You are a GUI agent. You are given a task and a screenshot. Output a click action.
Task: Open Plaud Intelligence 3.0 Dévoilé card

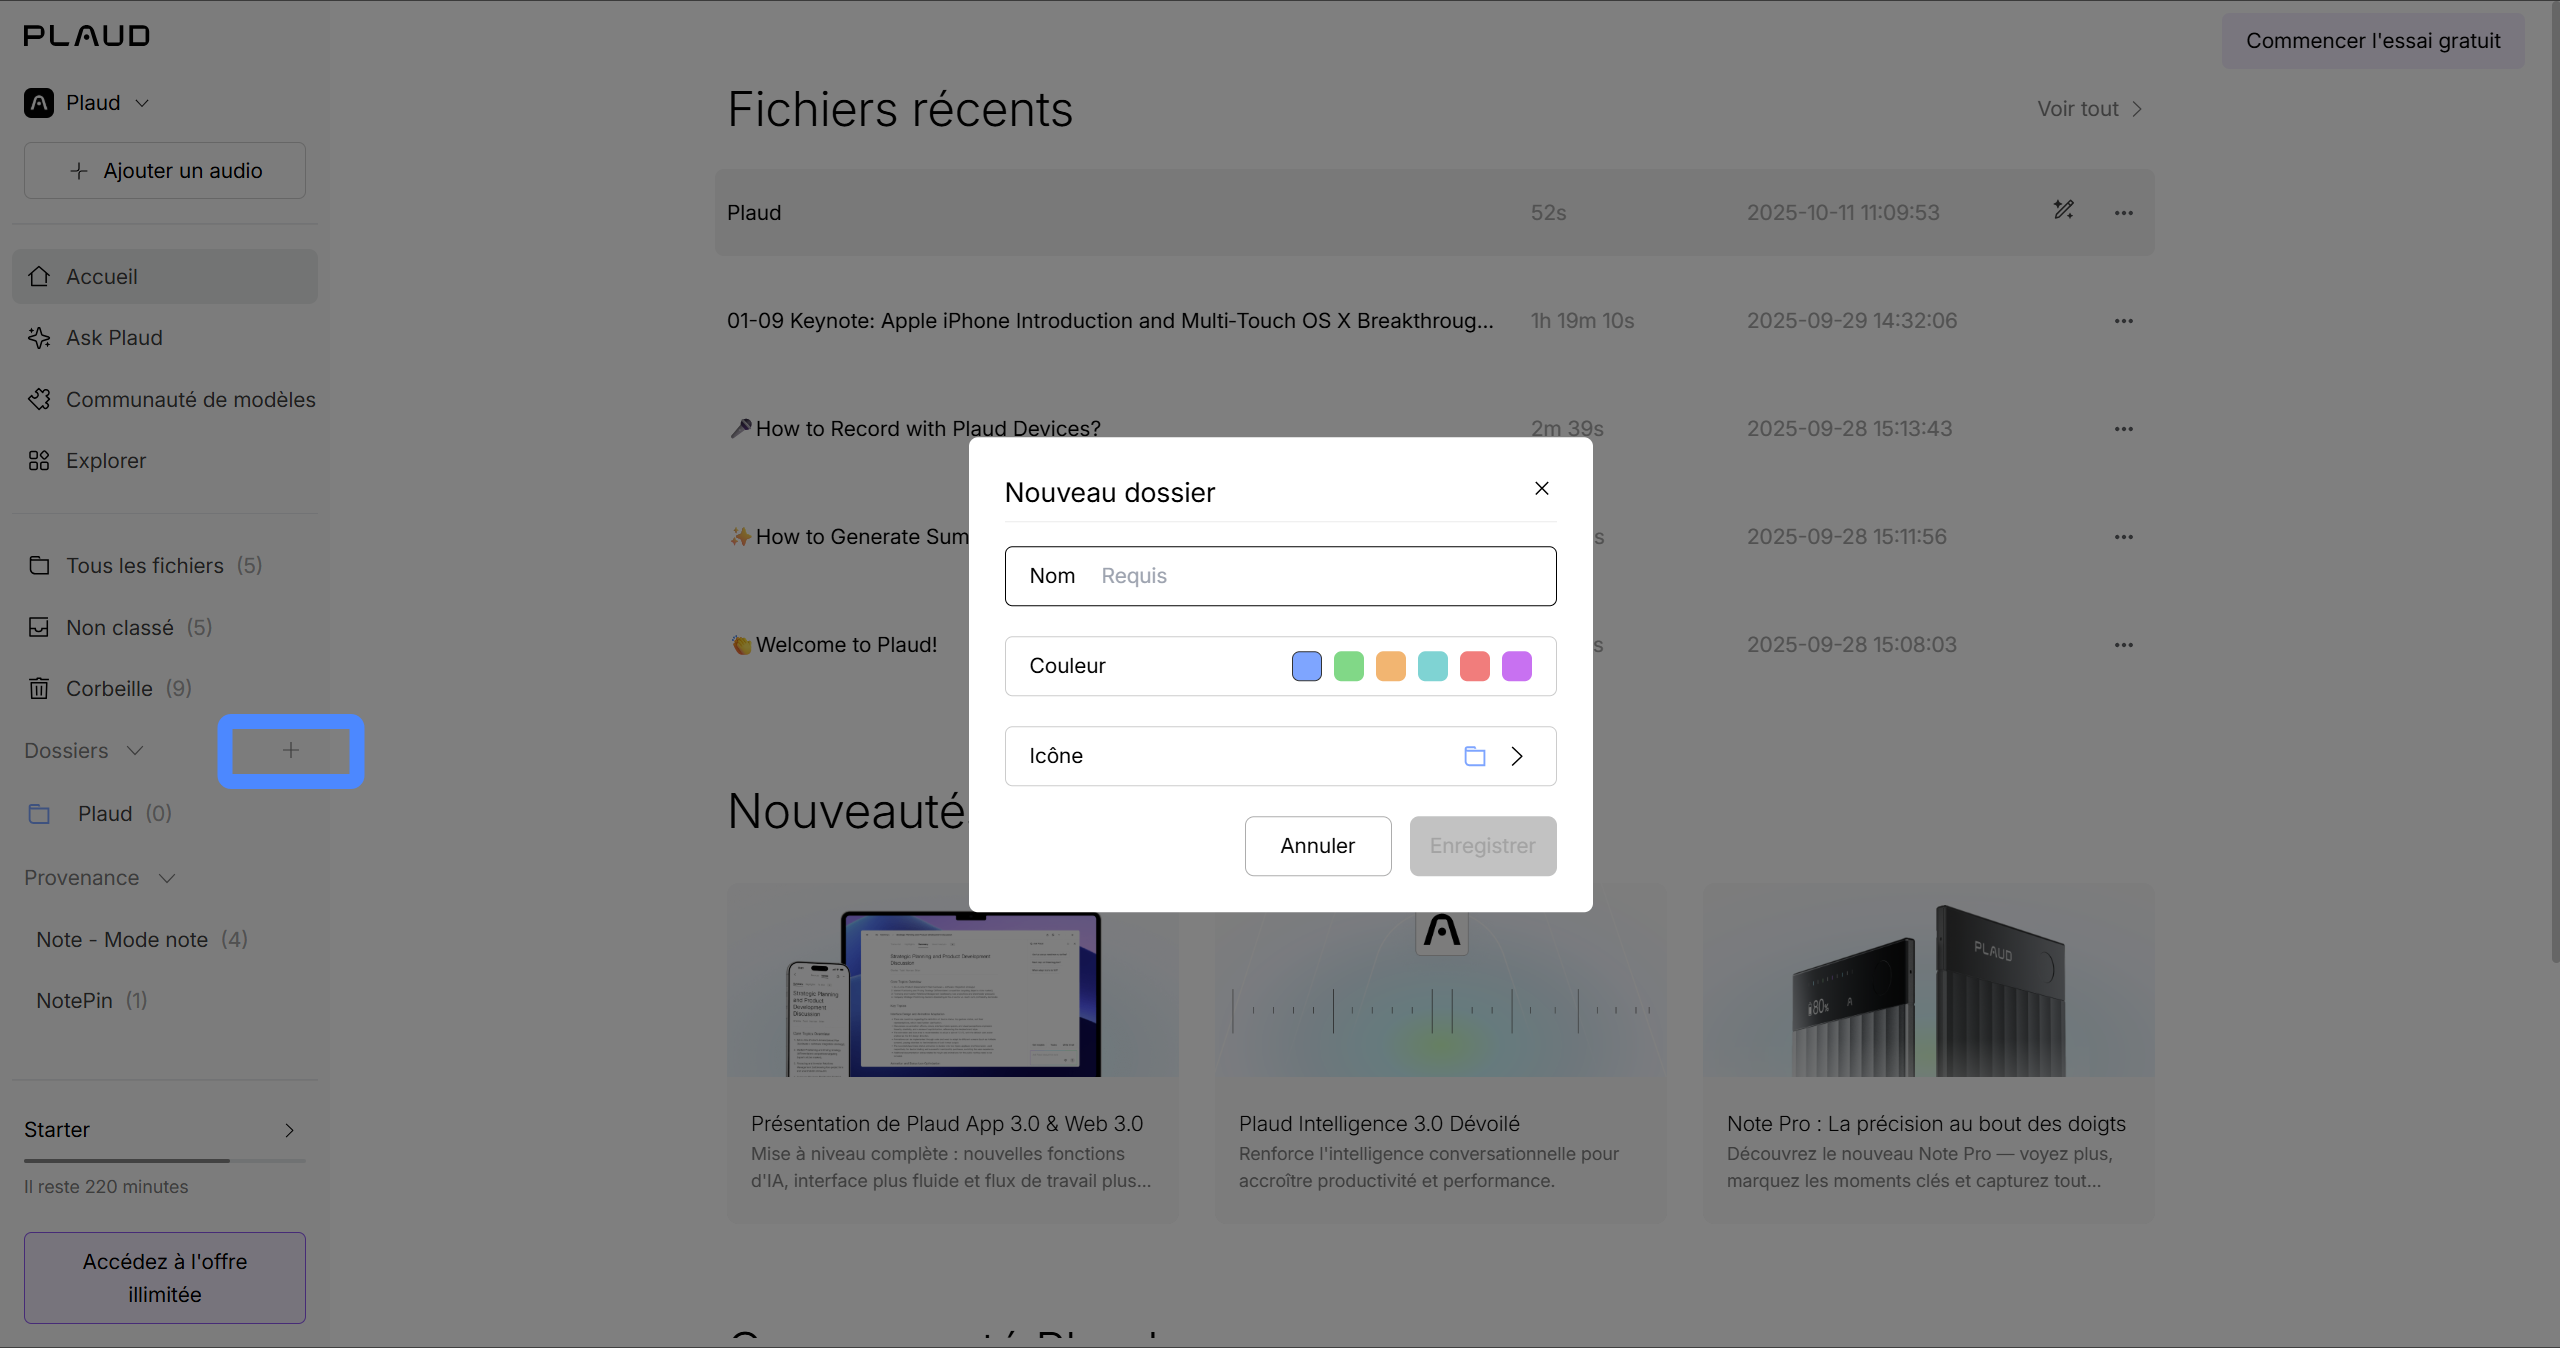pyautogui.click(x=1440, y=1052)
